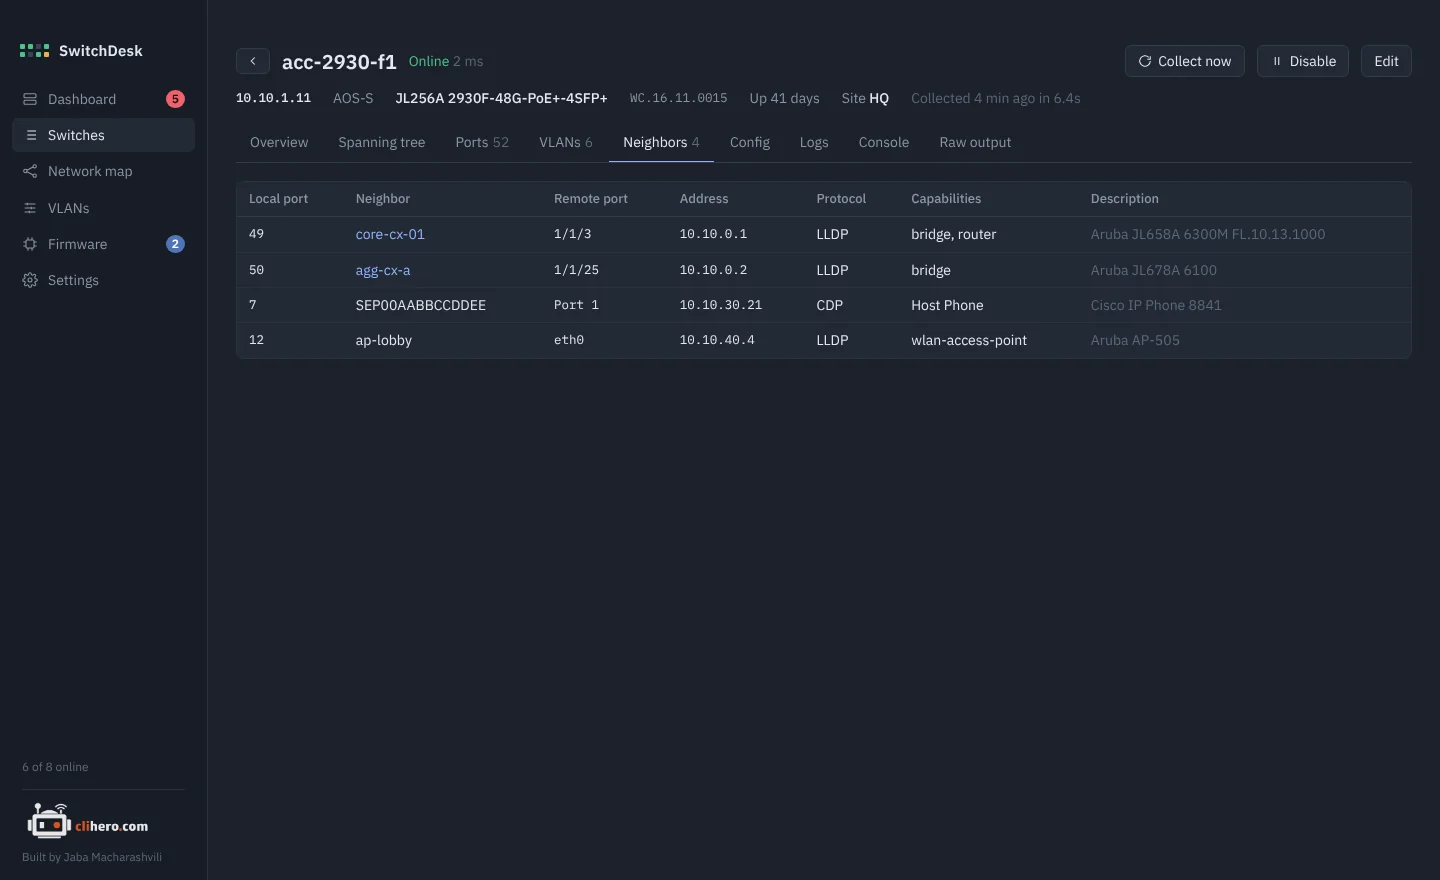Open Firmware in the sidebar

click(x=103, y=244)
